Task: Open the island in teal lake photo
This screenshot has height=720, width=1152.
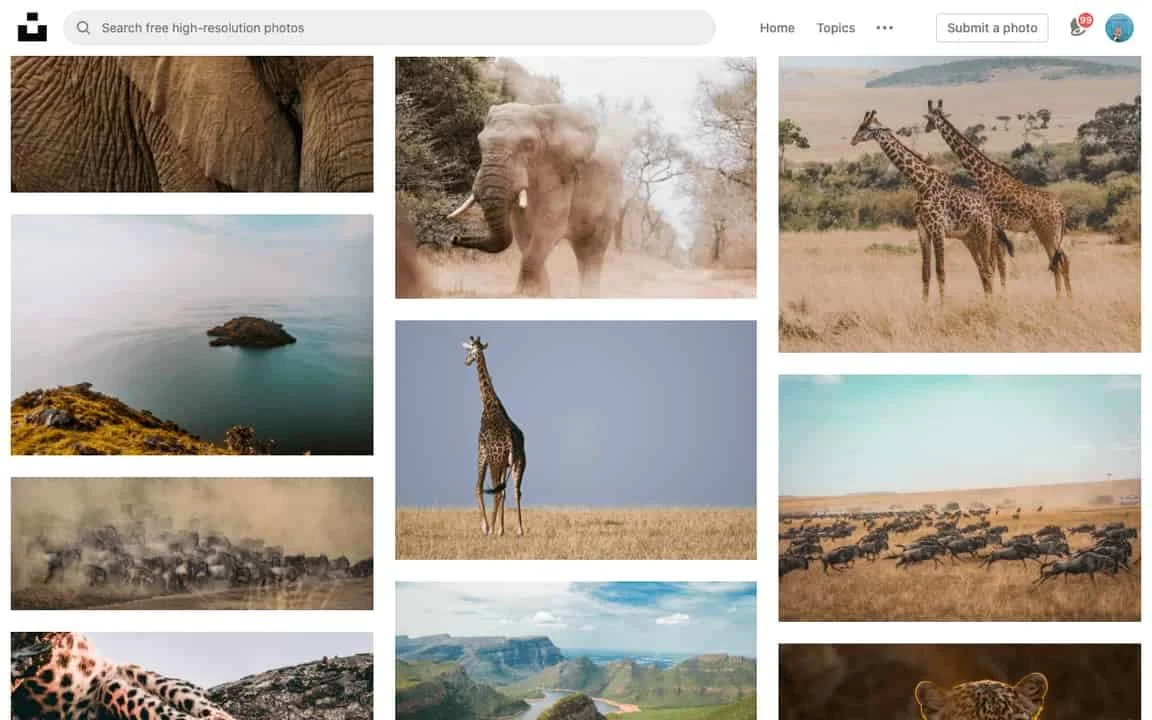Action: pos(192,335)
